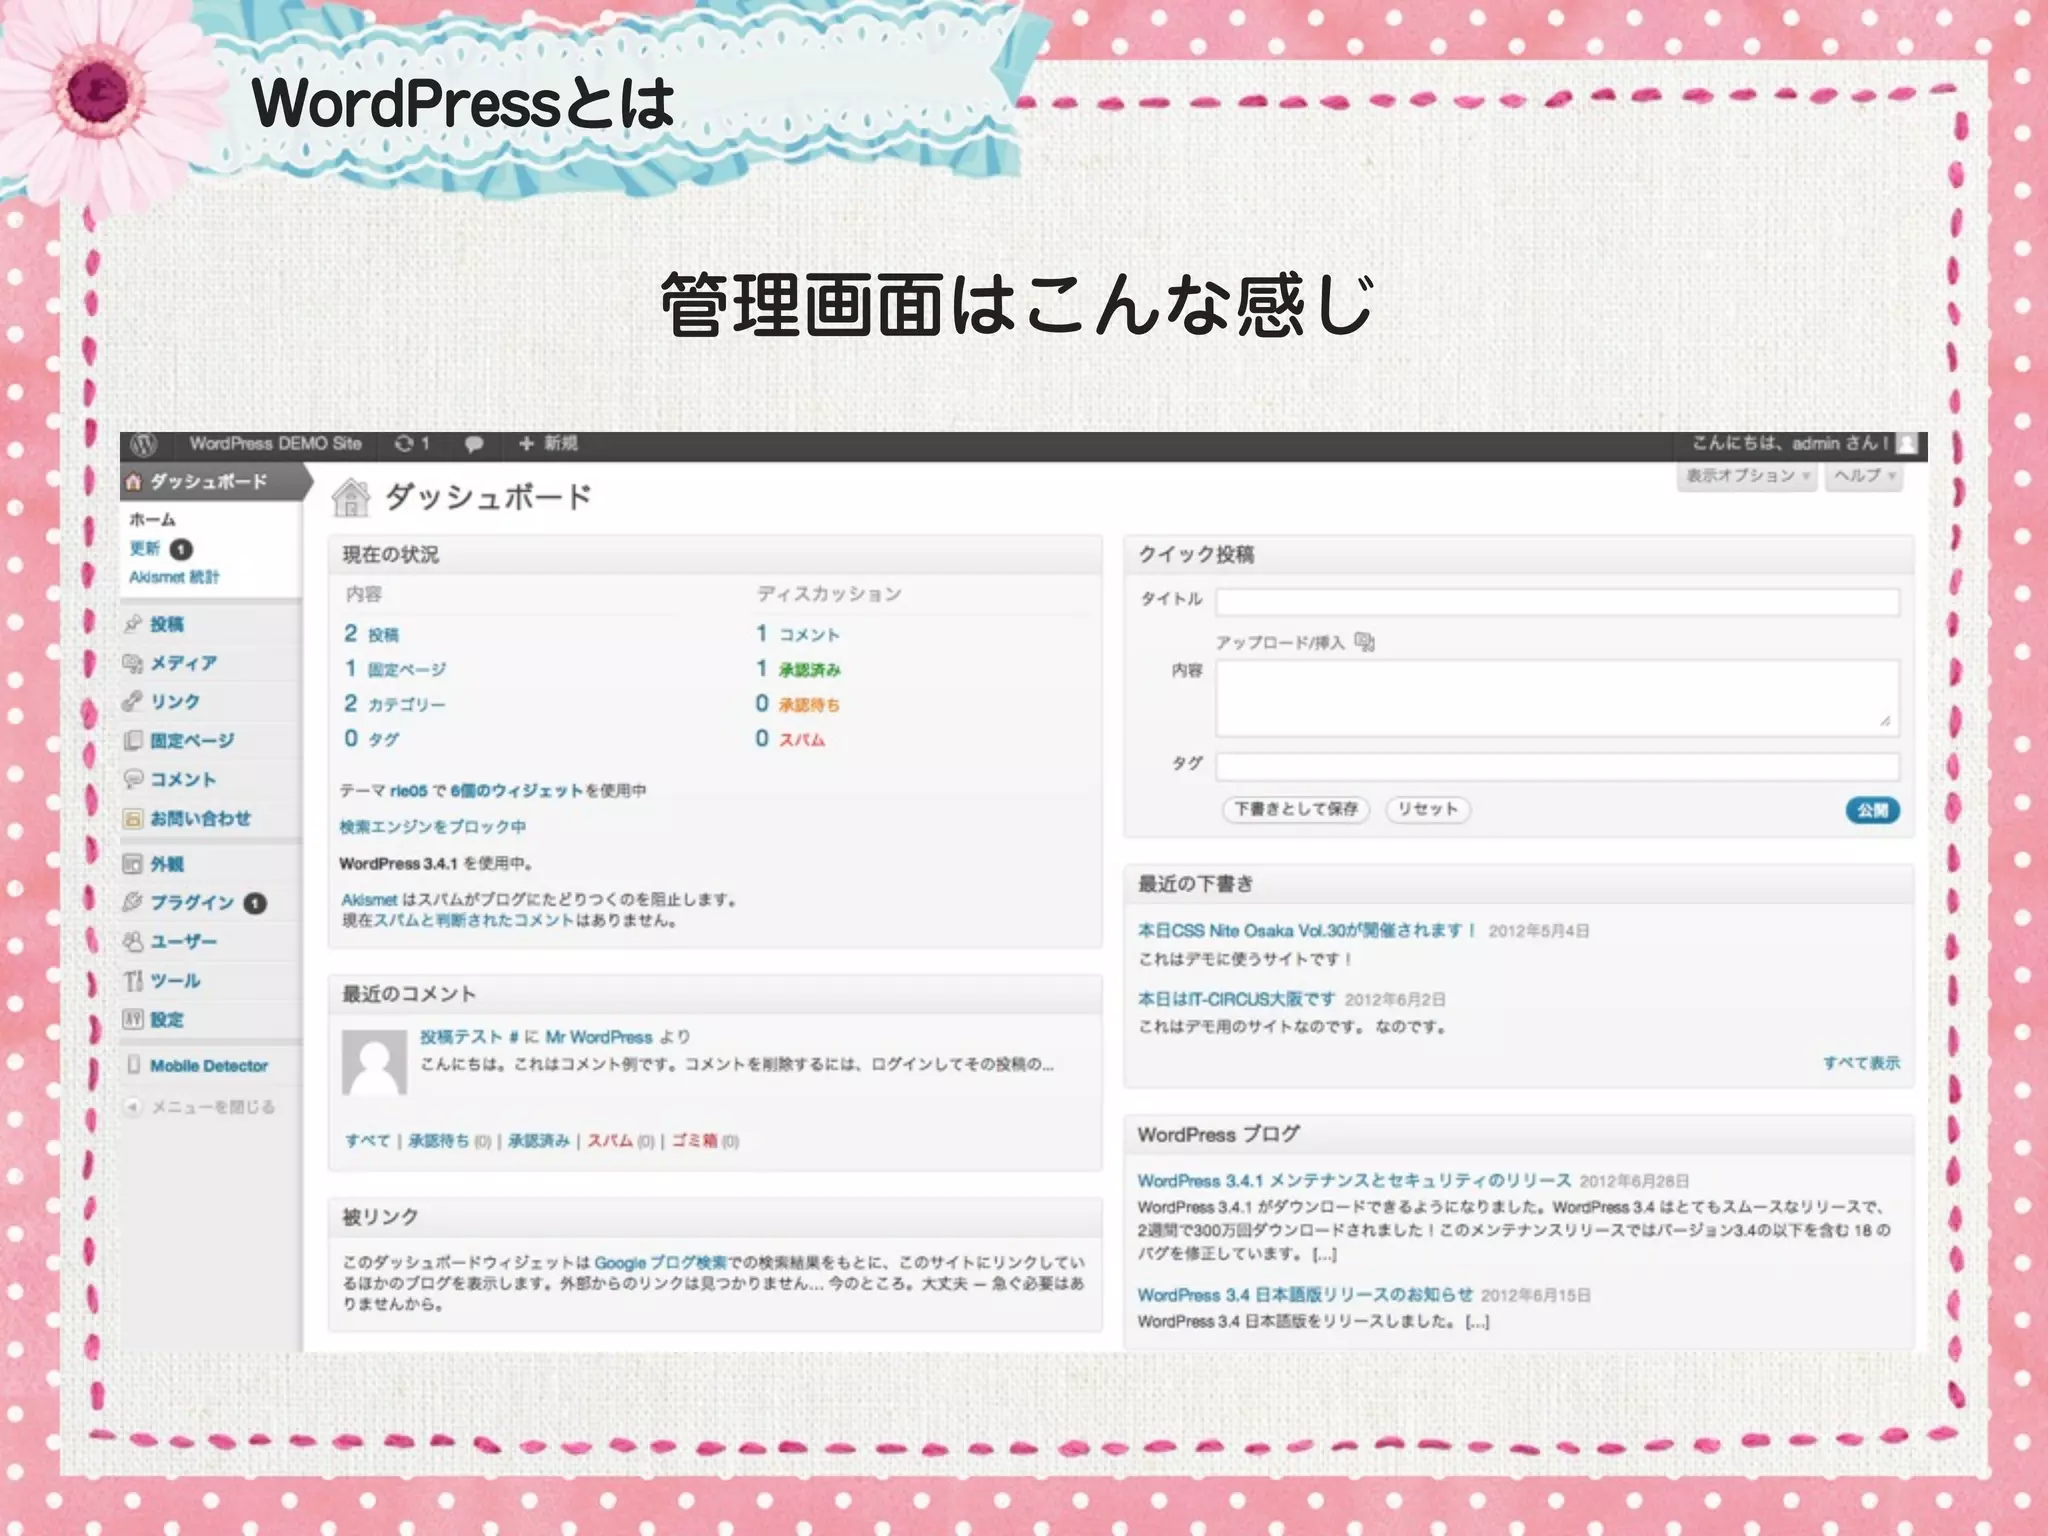Click the タイトル input in クイック投稿

pos(1557,601)
